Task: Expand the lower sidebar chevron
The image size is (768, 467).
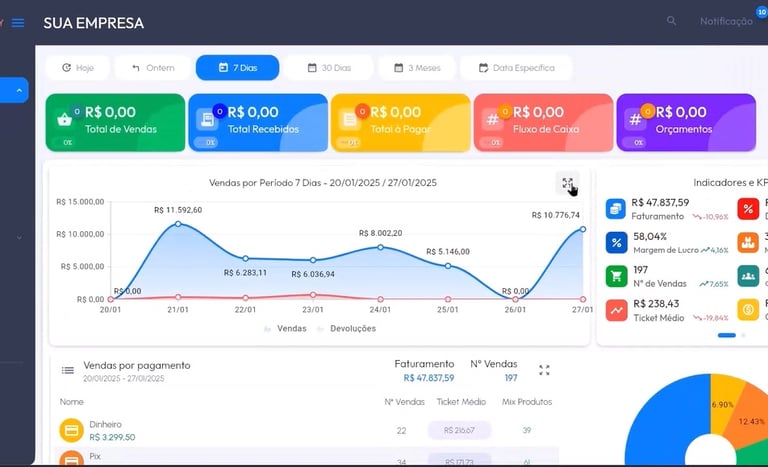Action: pos(19,238)
